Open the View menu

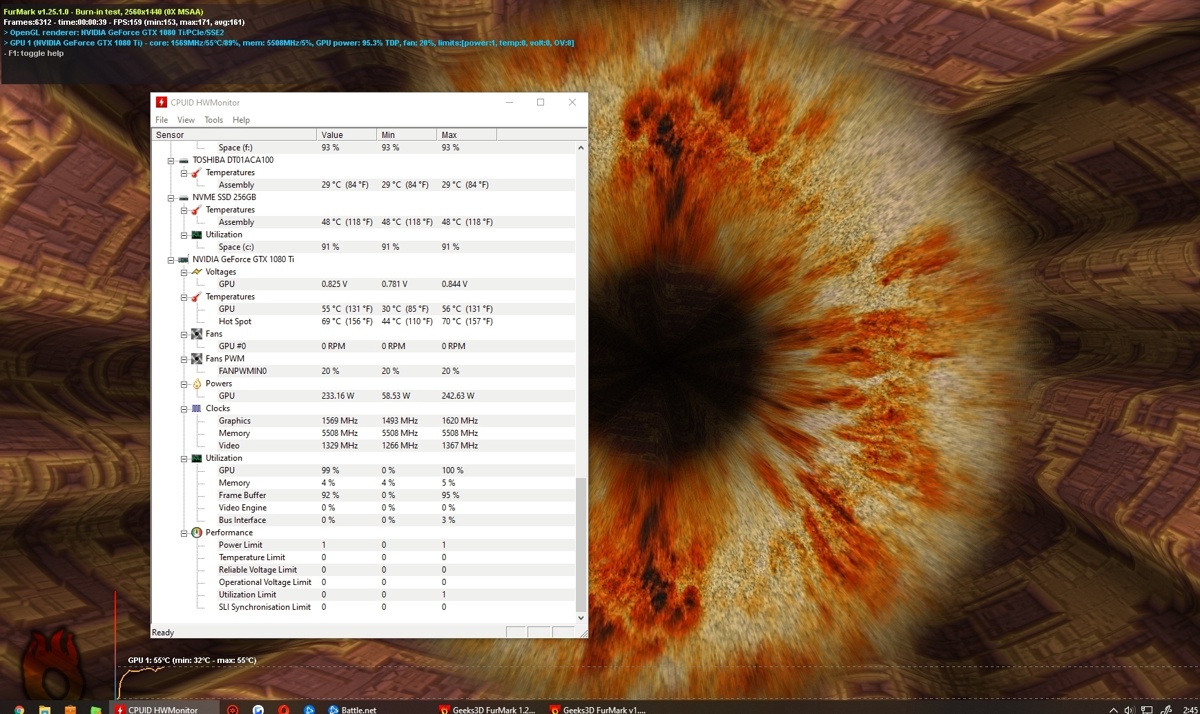186,120
